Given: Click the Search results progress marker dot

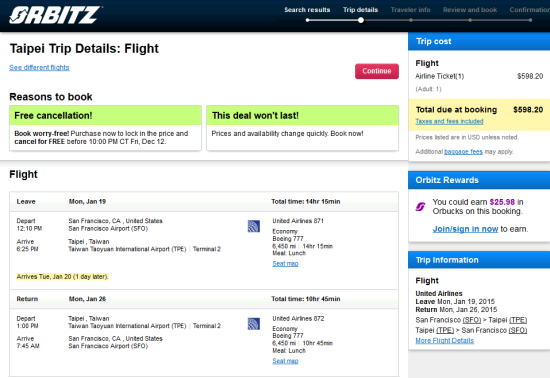Looking at the screenshot, I should tap(307, 20).
